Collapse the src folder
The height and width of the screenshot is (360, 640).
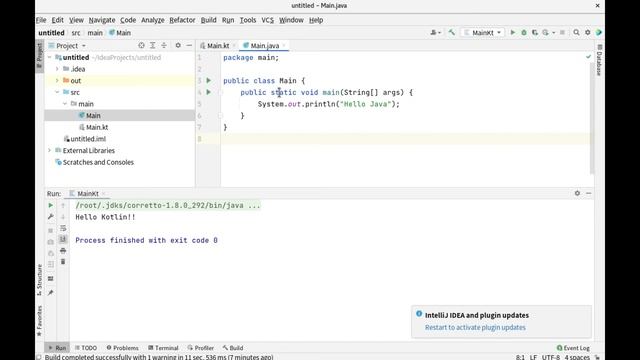pyautogui.click(x=57, y=92)
